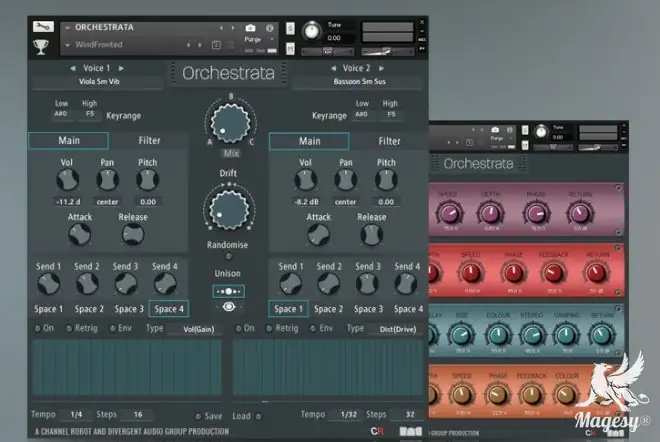Switch to Voice 2 Main tab

309,141
